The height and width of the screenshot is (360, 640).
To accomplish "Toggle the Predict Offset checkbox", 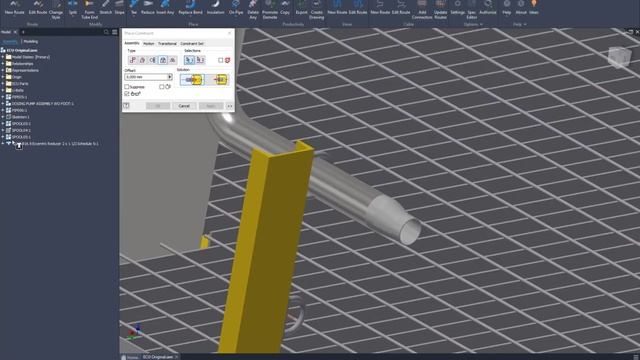I will (x=162, y=87).
